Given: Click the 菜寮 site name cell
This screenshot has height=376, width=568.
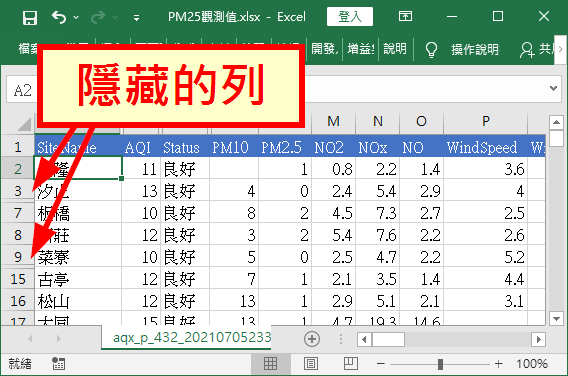Looking at the screenshot, I should [78, 257].
